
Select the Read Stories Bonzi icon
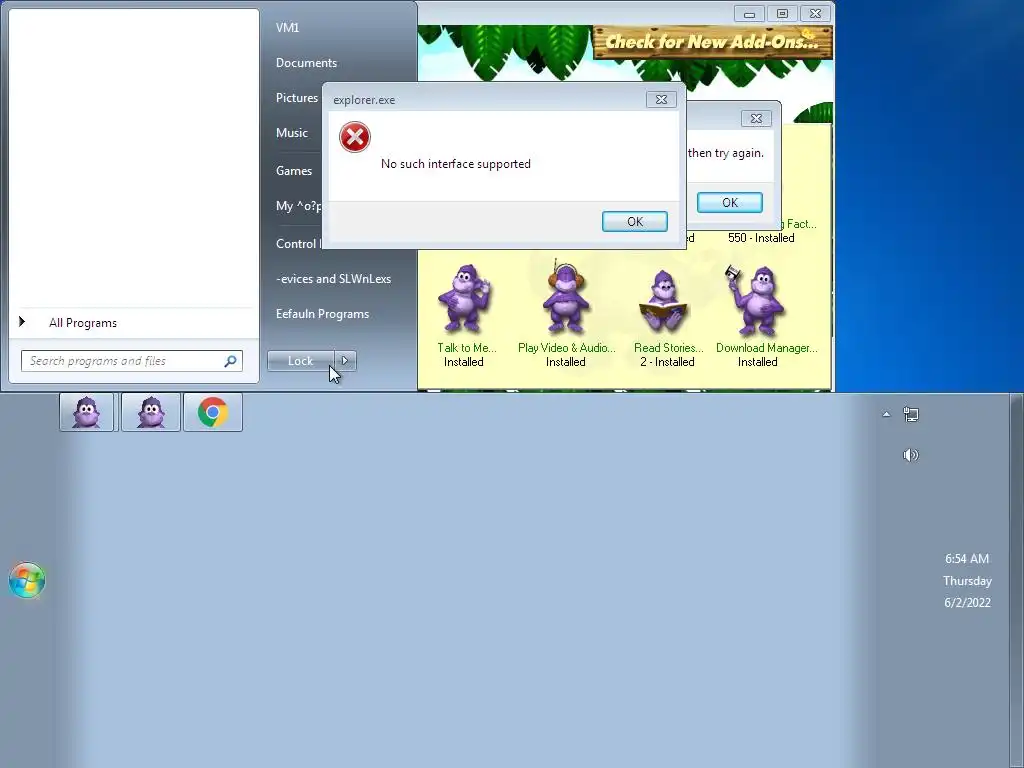663,302
